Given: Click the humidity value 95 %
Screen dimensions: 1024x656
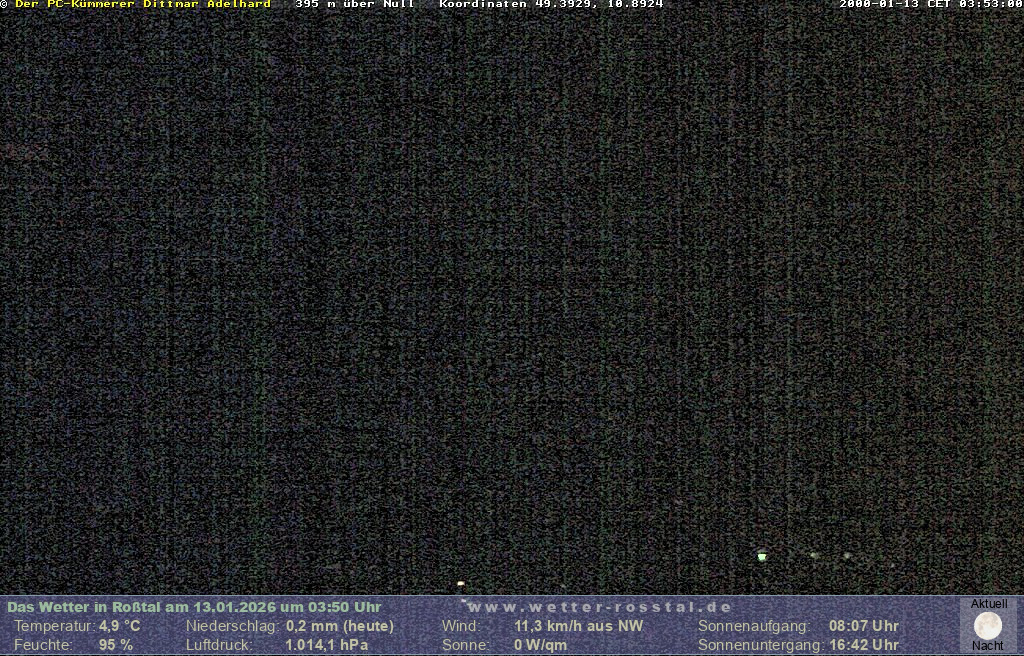Looking at the screenshot, I should 116,645.
